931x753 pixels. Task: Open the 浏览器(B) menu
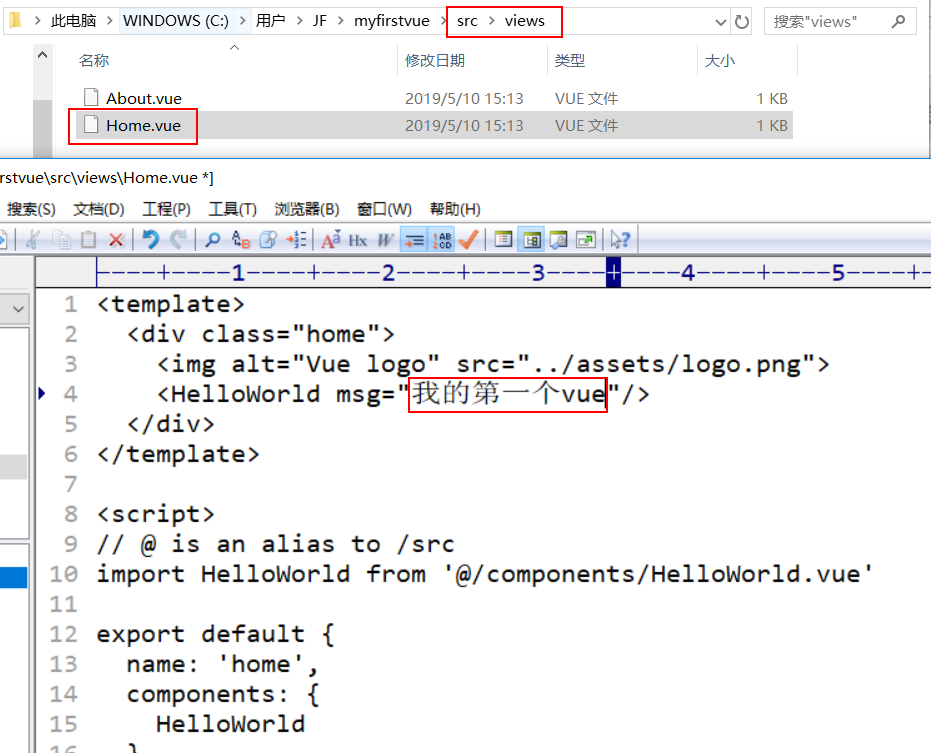(x=306, y=209)
